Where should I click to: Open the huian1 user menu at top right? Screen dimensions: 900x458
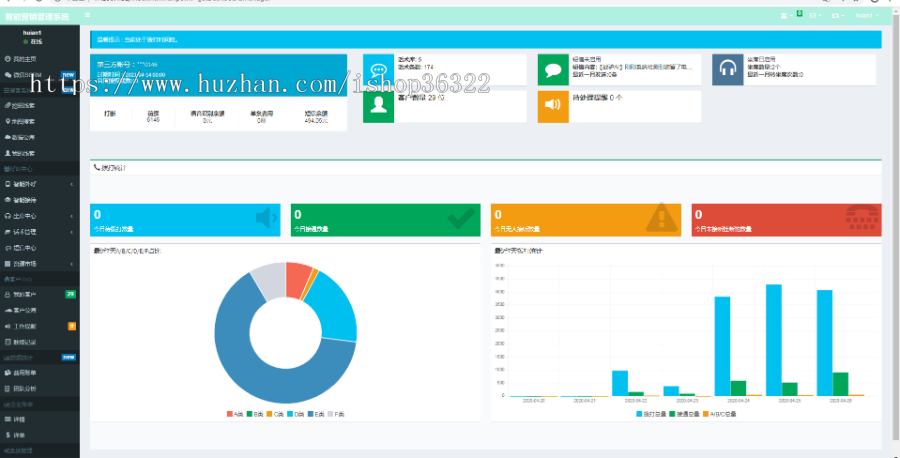(866, 16)
